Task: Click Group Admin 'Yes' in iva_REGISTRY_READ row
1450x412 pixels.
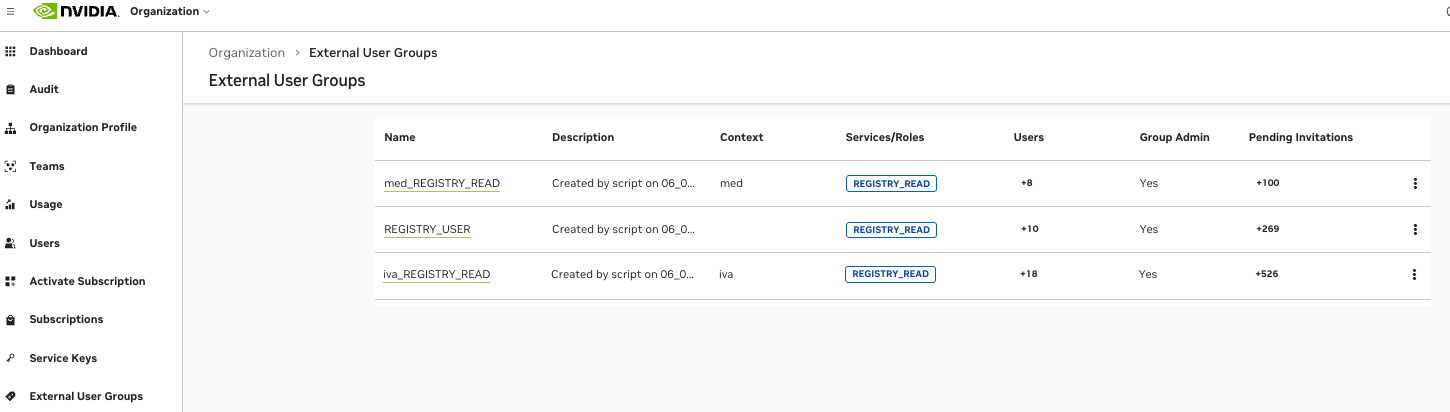Action: [1148, 274]
